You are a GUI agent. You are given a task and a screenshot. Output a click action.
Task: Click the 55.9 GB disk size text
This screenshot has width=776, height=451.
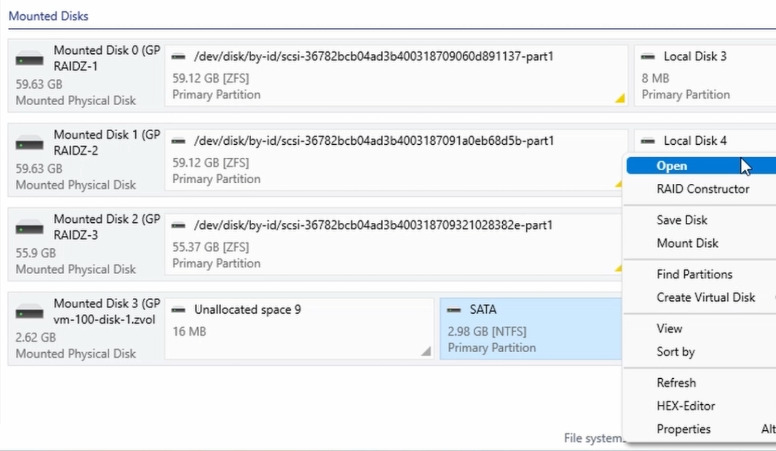click(x=36, y=253)
